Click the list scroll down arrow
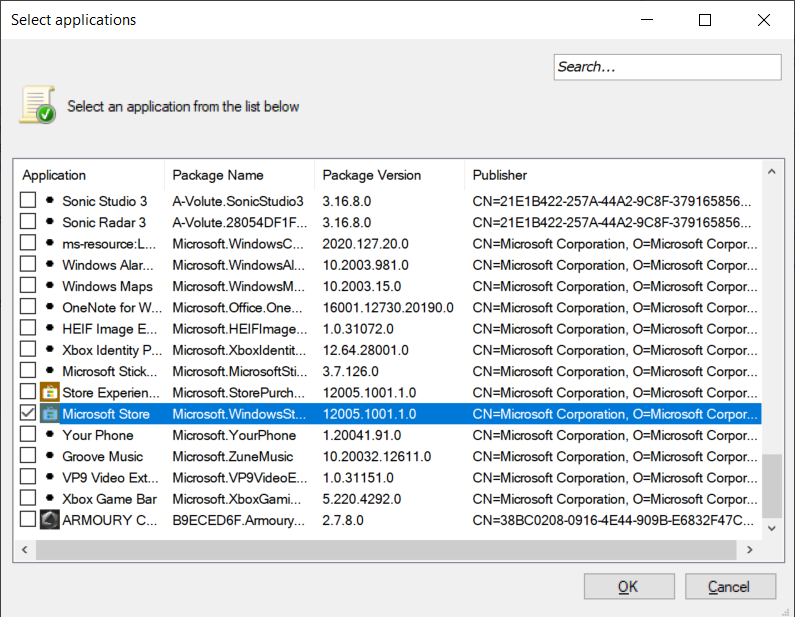Screen dimensions: 795x617 pyautogui.click(x=772, y=528)
